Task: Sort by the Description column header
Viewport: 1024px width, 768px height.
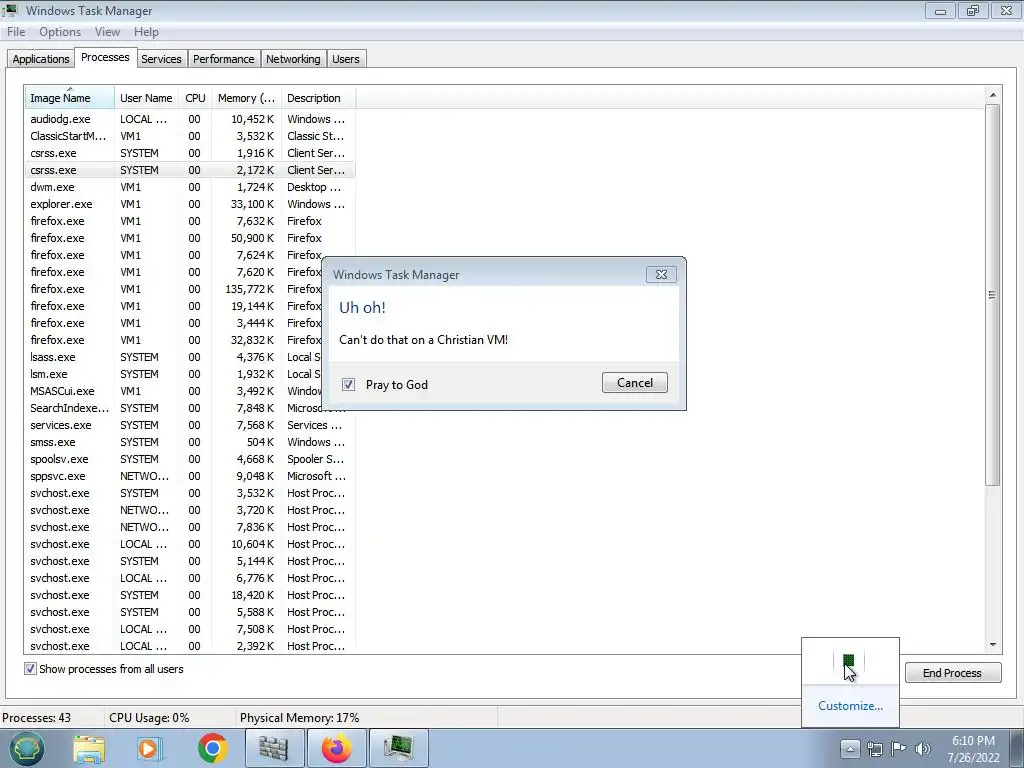Action: 318,98
